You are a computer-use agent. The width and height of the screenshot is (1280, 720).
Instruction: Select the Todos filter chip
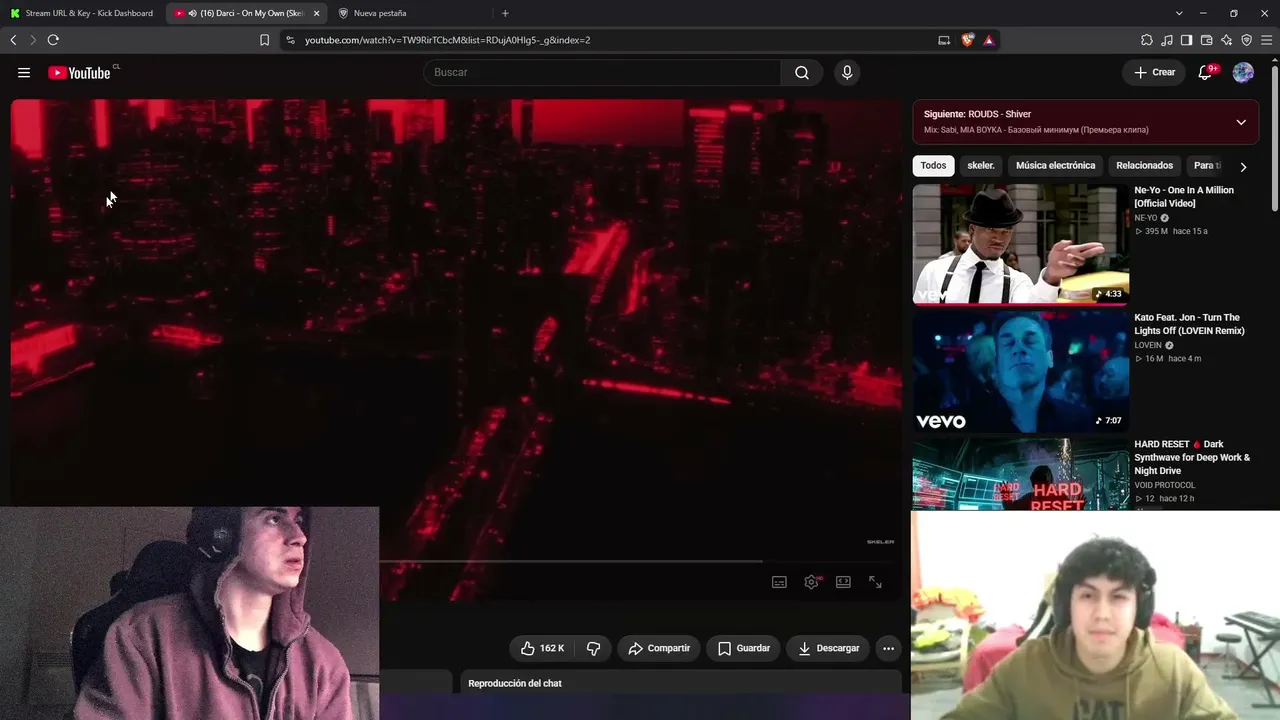pos(933,166)
